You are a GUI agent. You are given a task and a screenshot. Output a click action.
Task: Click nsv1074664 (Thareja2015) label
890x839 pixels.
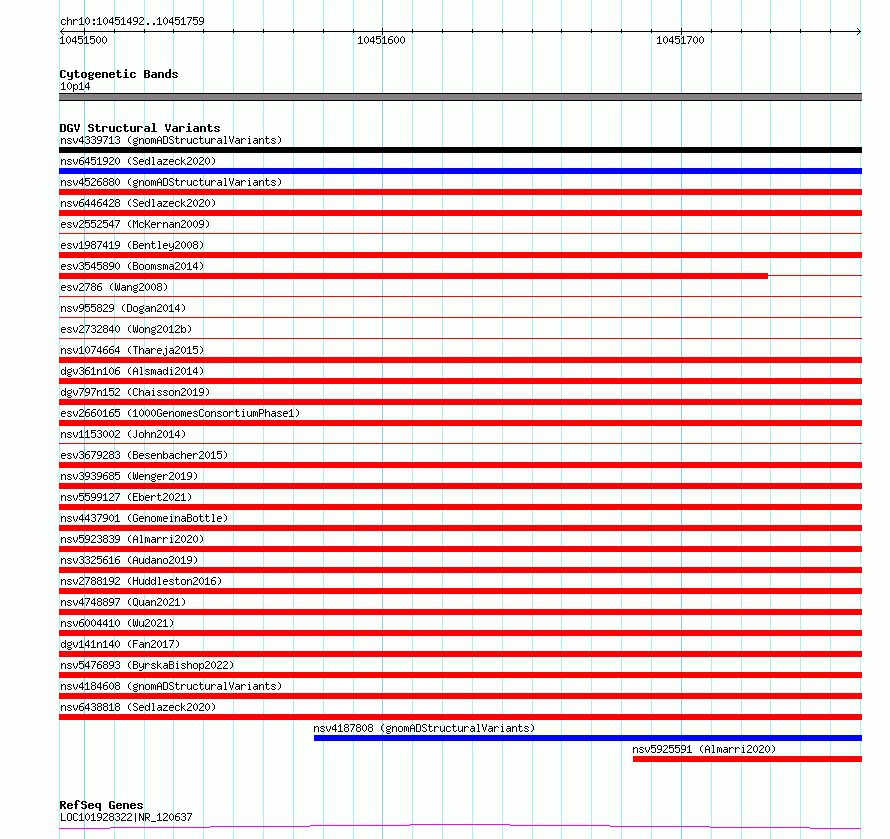click(x=132, y=350)
